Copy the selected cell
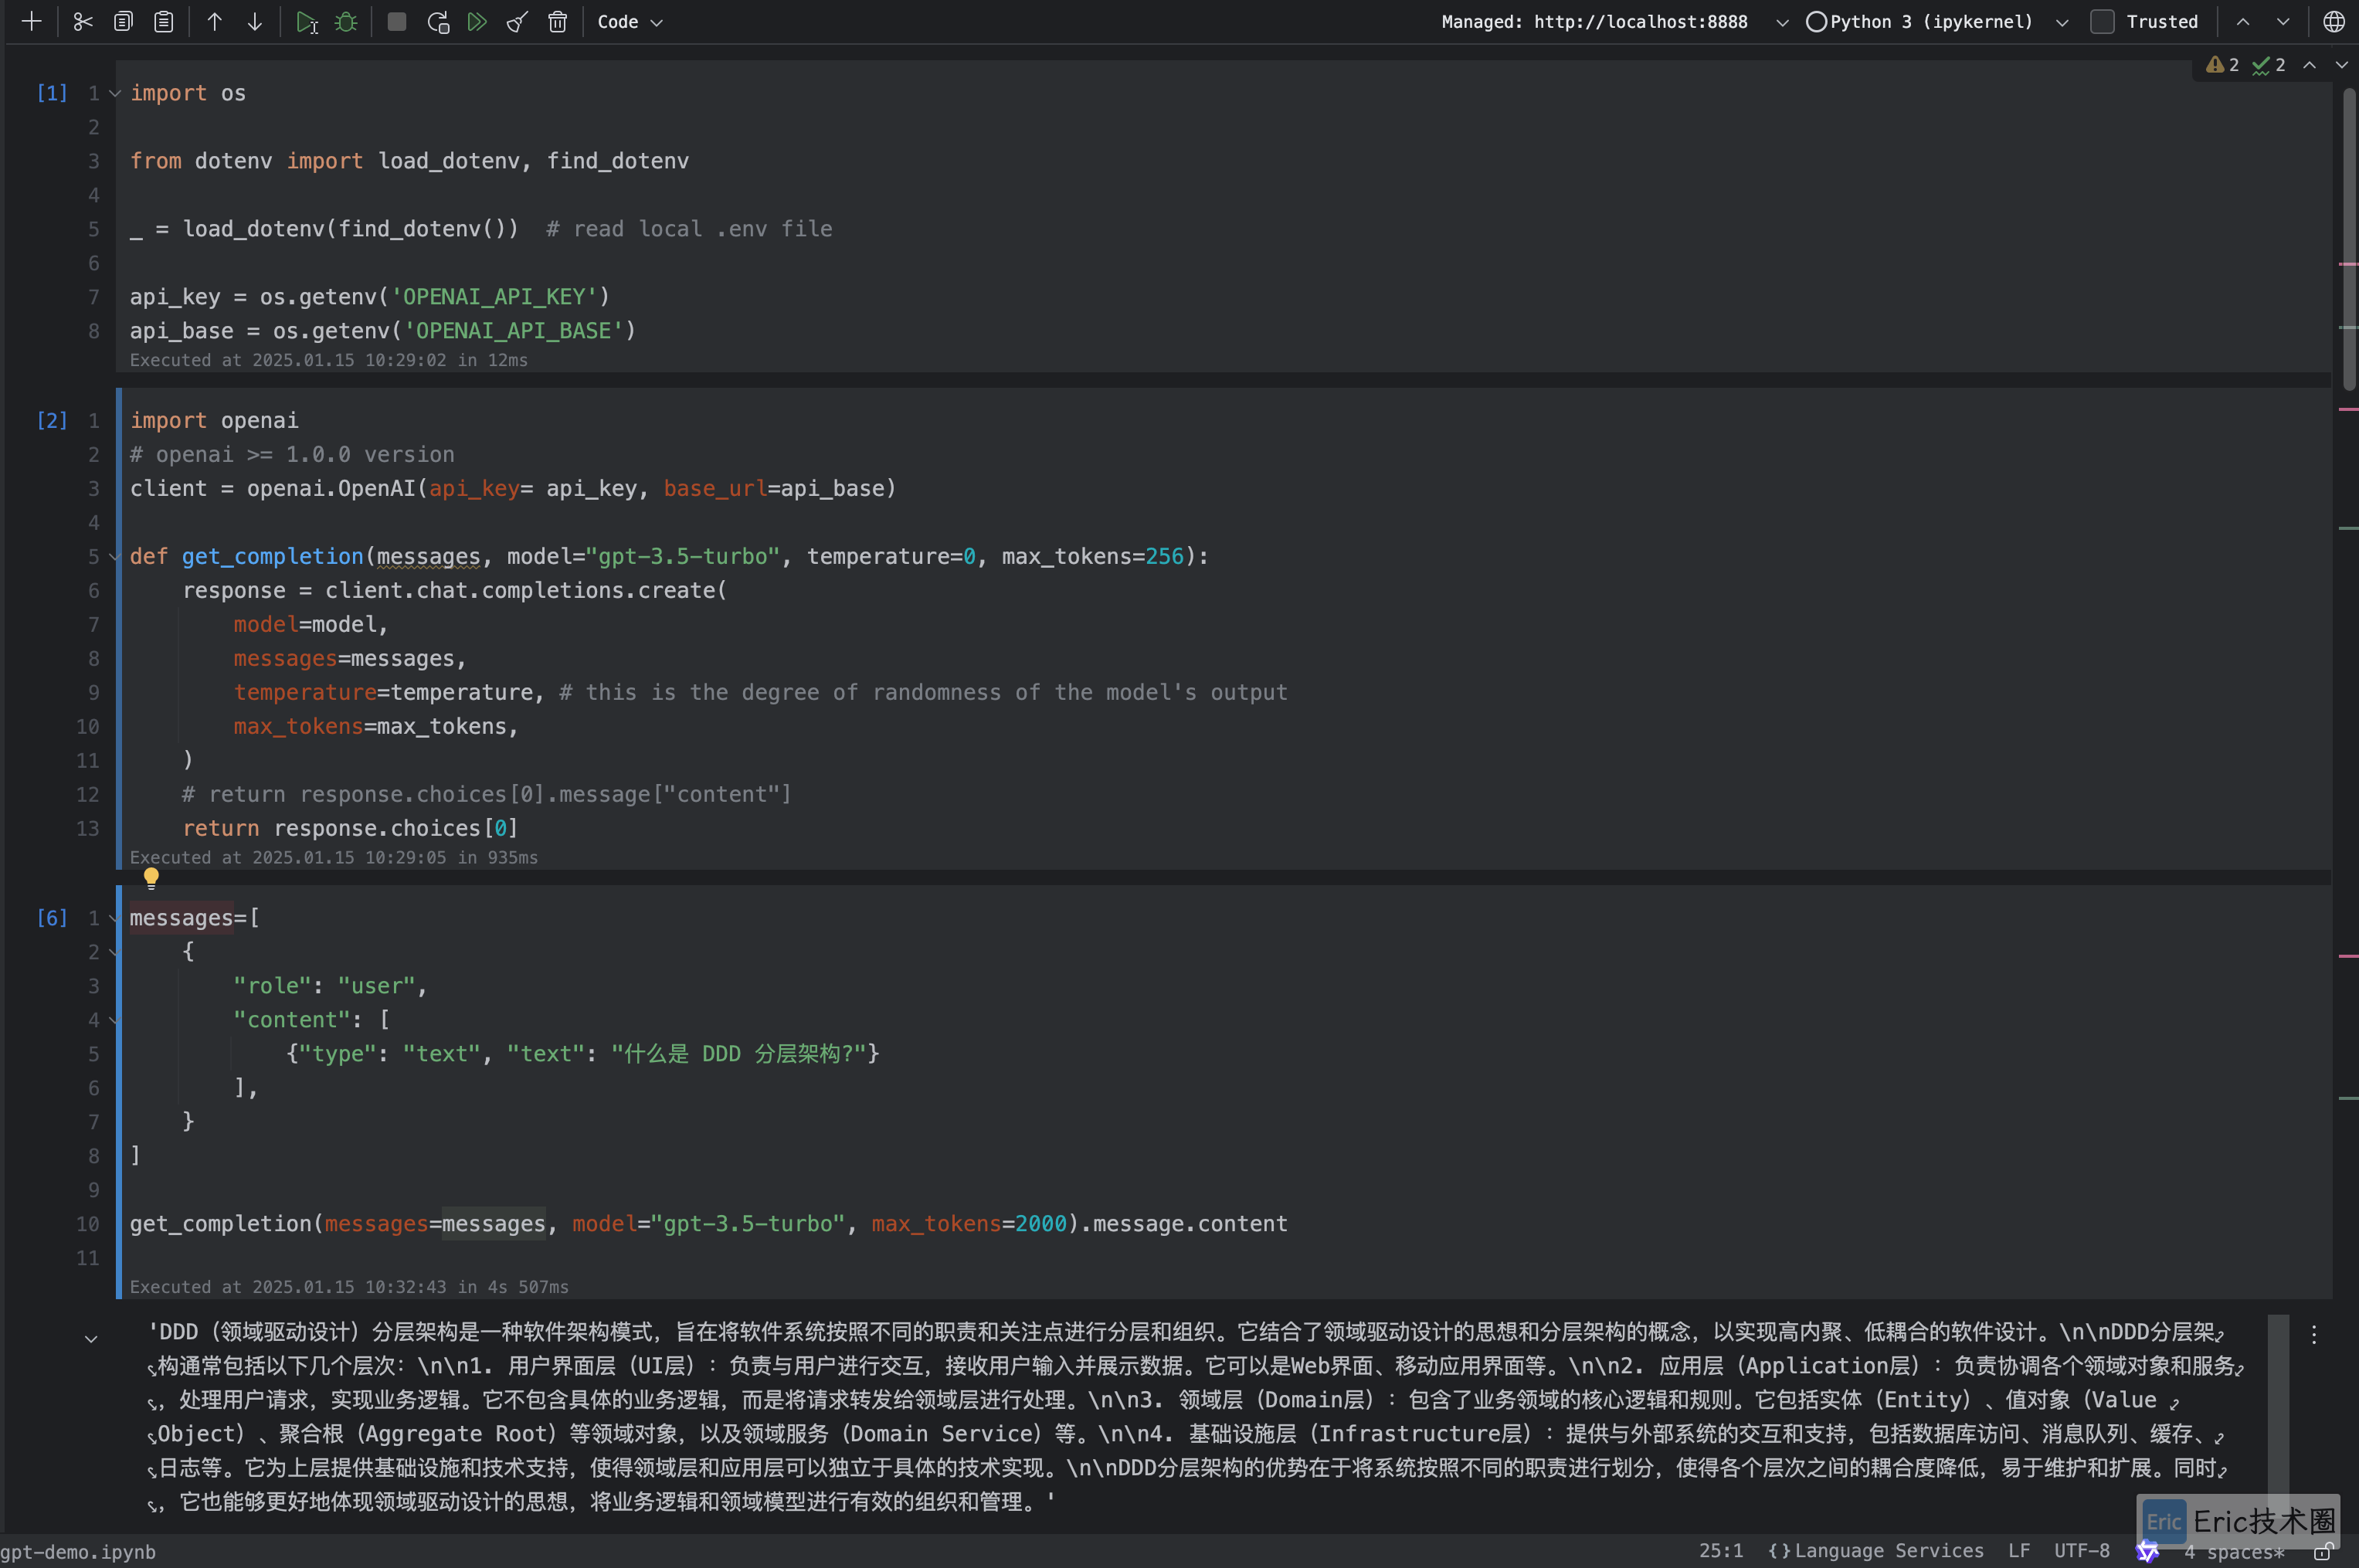The width and height of the screenshot is (2359, 1568). [x=123, y=21]
